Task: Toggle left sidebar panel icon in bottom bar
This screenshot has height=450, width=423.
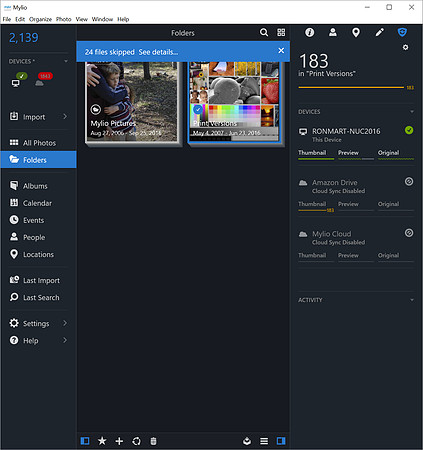Action: (85, 441)
